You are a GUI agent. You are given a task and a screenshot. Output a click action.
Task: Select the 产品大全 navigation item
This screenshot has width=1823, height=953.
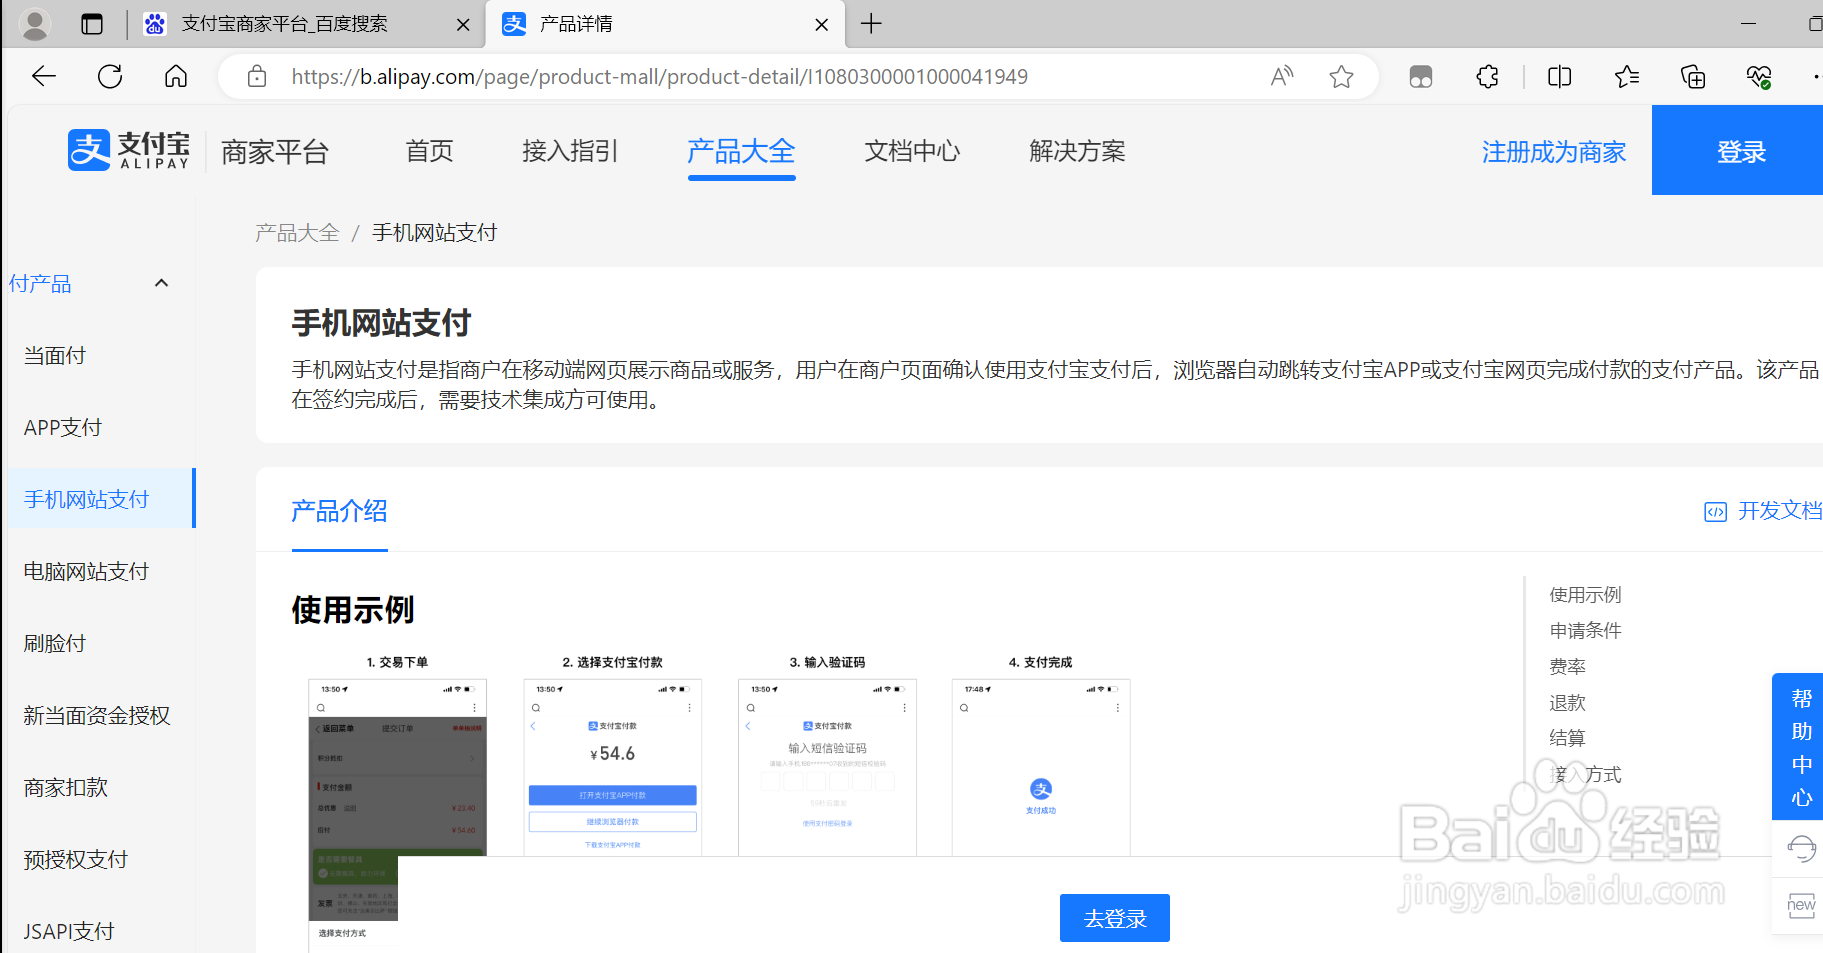[741, 151]
